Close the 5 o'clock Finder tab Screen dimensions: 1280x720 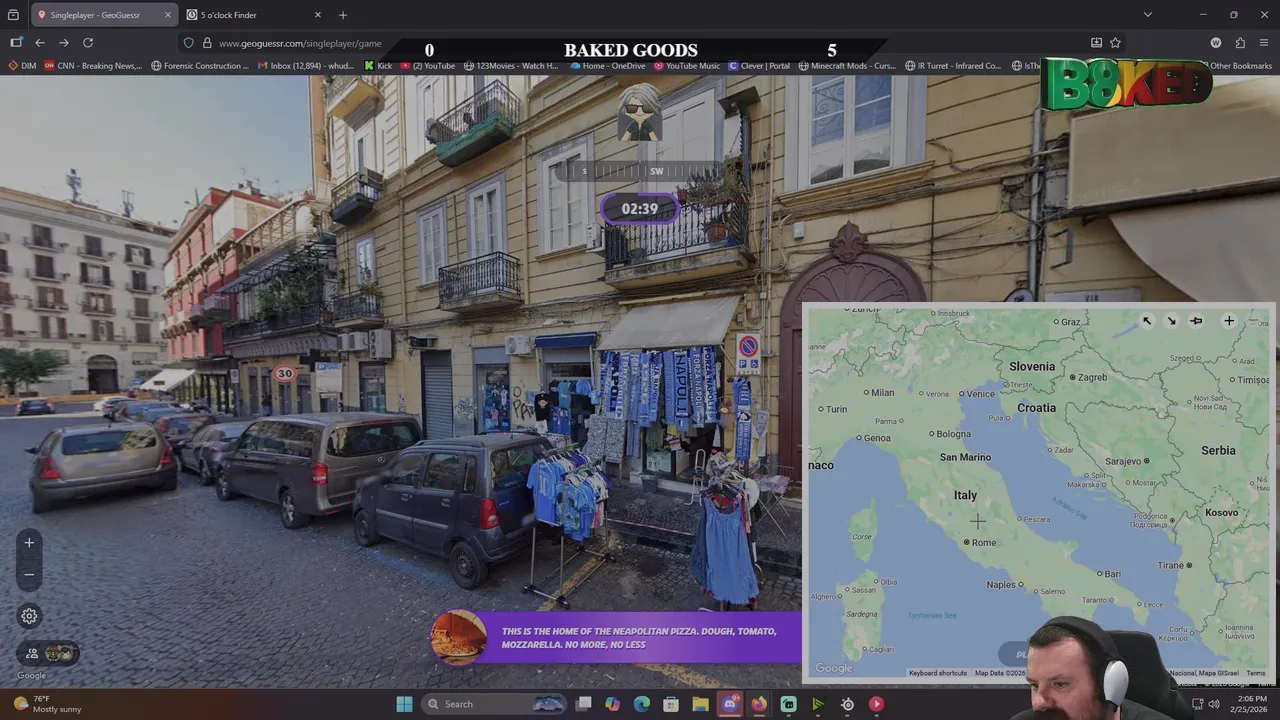[x=318, y=15]
